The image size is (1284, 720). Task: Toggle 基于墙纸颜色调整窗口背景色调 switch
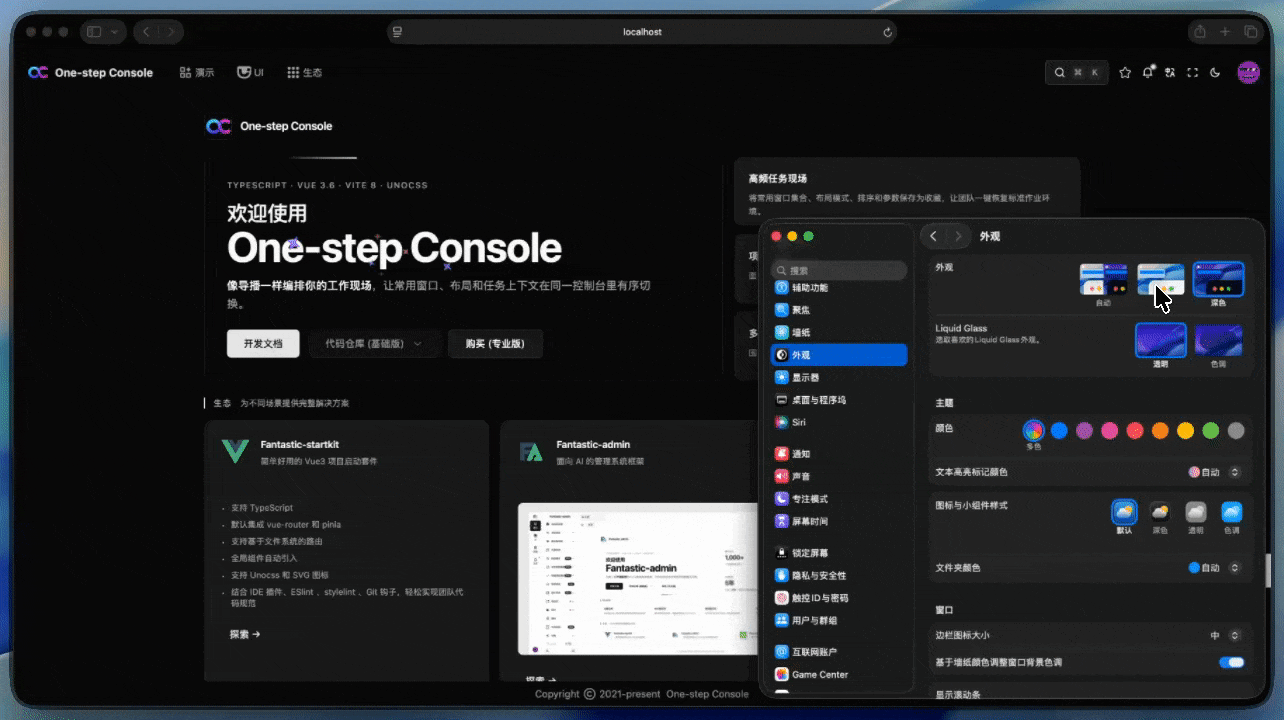[x=1231, y=662]
